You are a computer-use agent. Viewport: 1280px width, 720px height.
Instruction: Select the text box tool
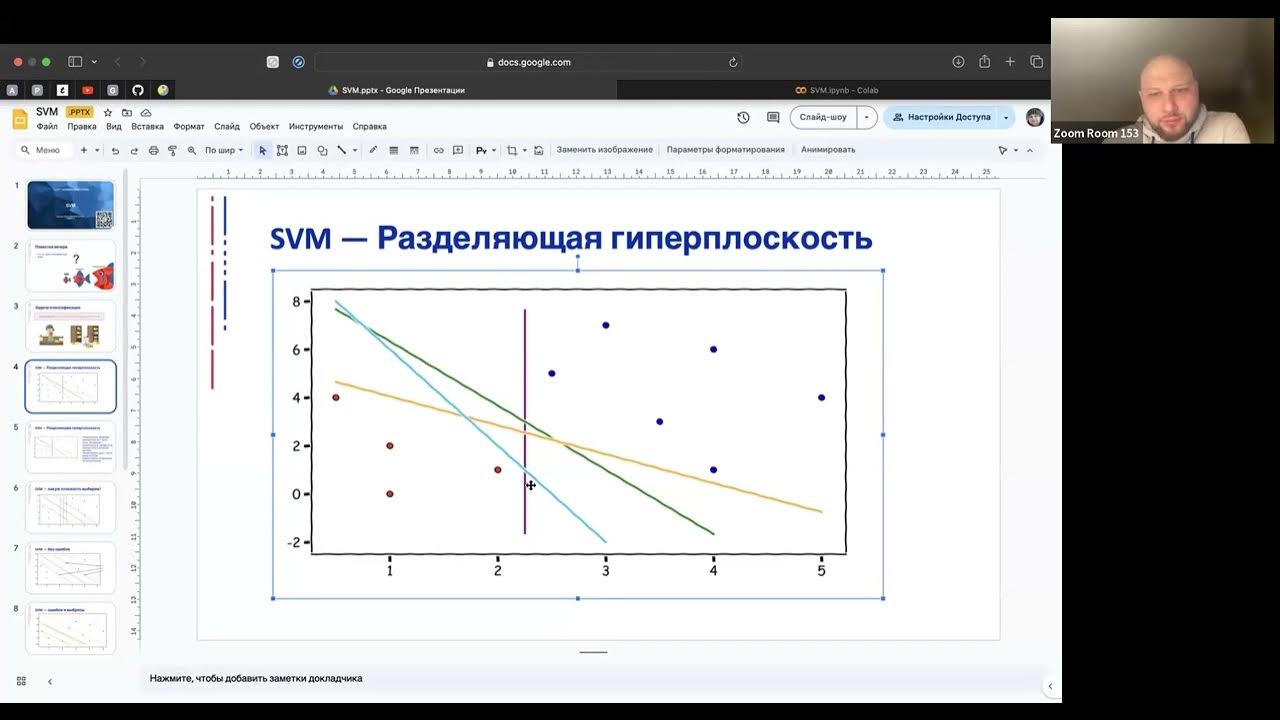(282, 150)
